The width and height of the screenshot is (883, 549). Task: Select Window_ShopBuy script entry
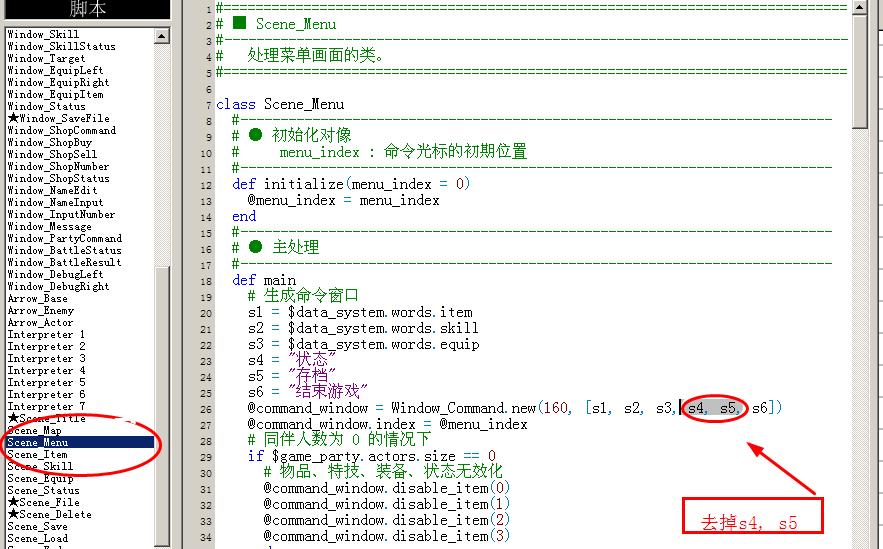[x=50, y=142]
